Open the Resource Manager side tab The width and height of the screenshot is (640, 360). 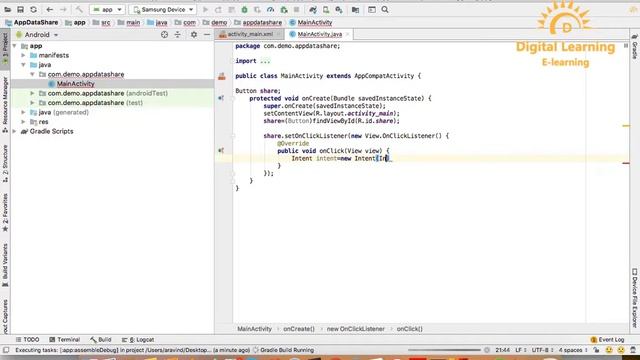(x=5, y=105)
